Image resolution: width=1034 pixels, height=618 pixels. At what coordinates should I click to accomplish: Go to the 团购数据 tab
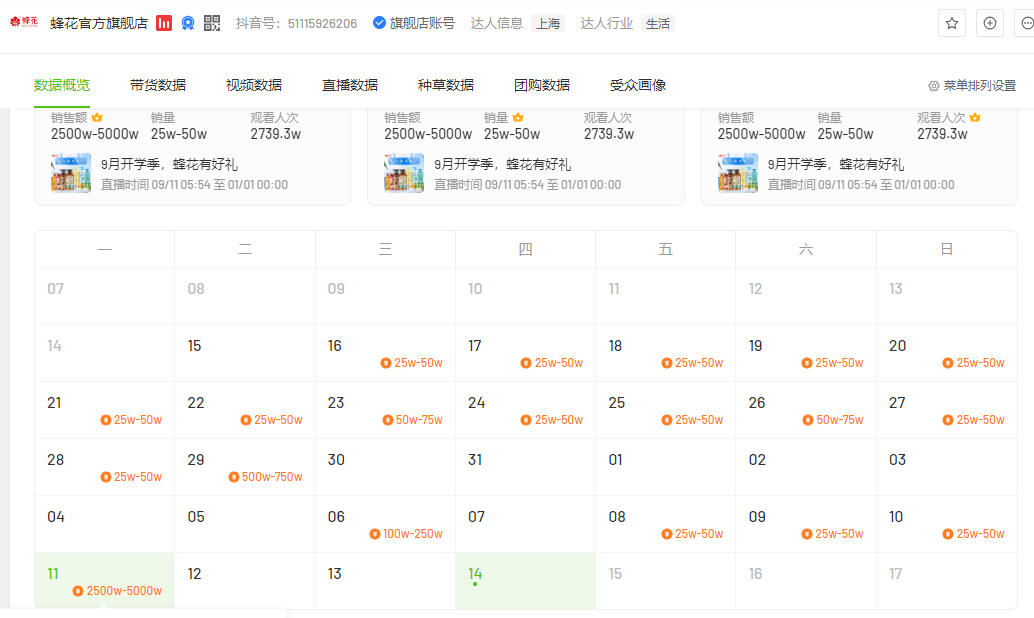[542, 85]
